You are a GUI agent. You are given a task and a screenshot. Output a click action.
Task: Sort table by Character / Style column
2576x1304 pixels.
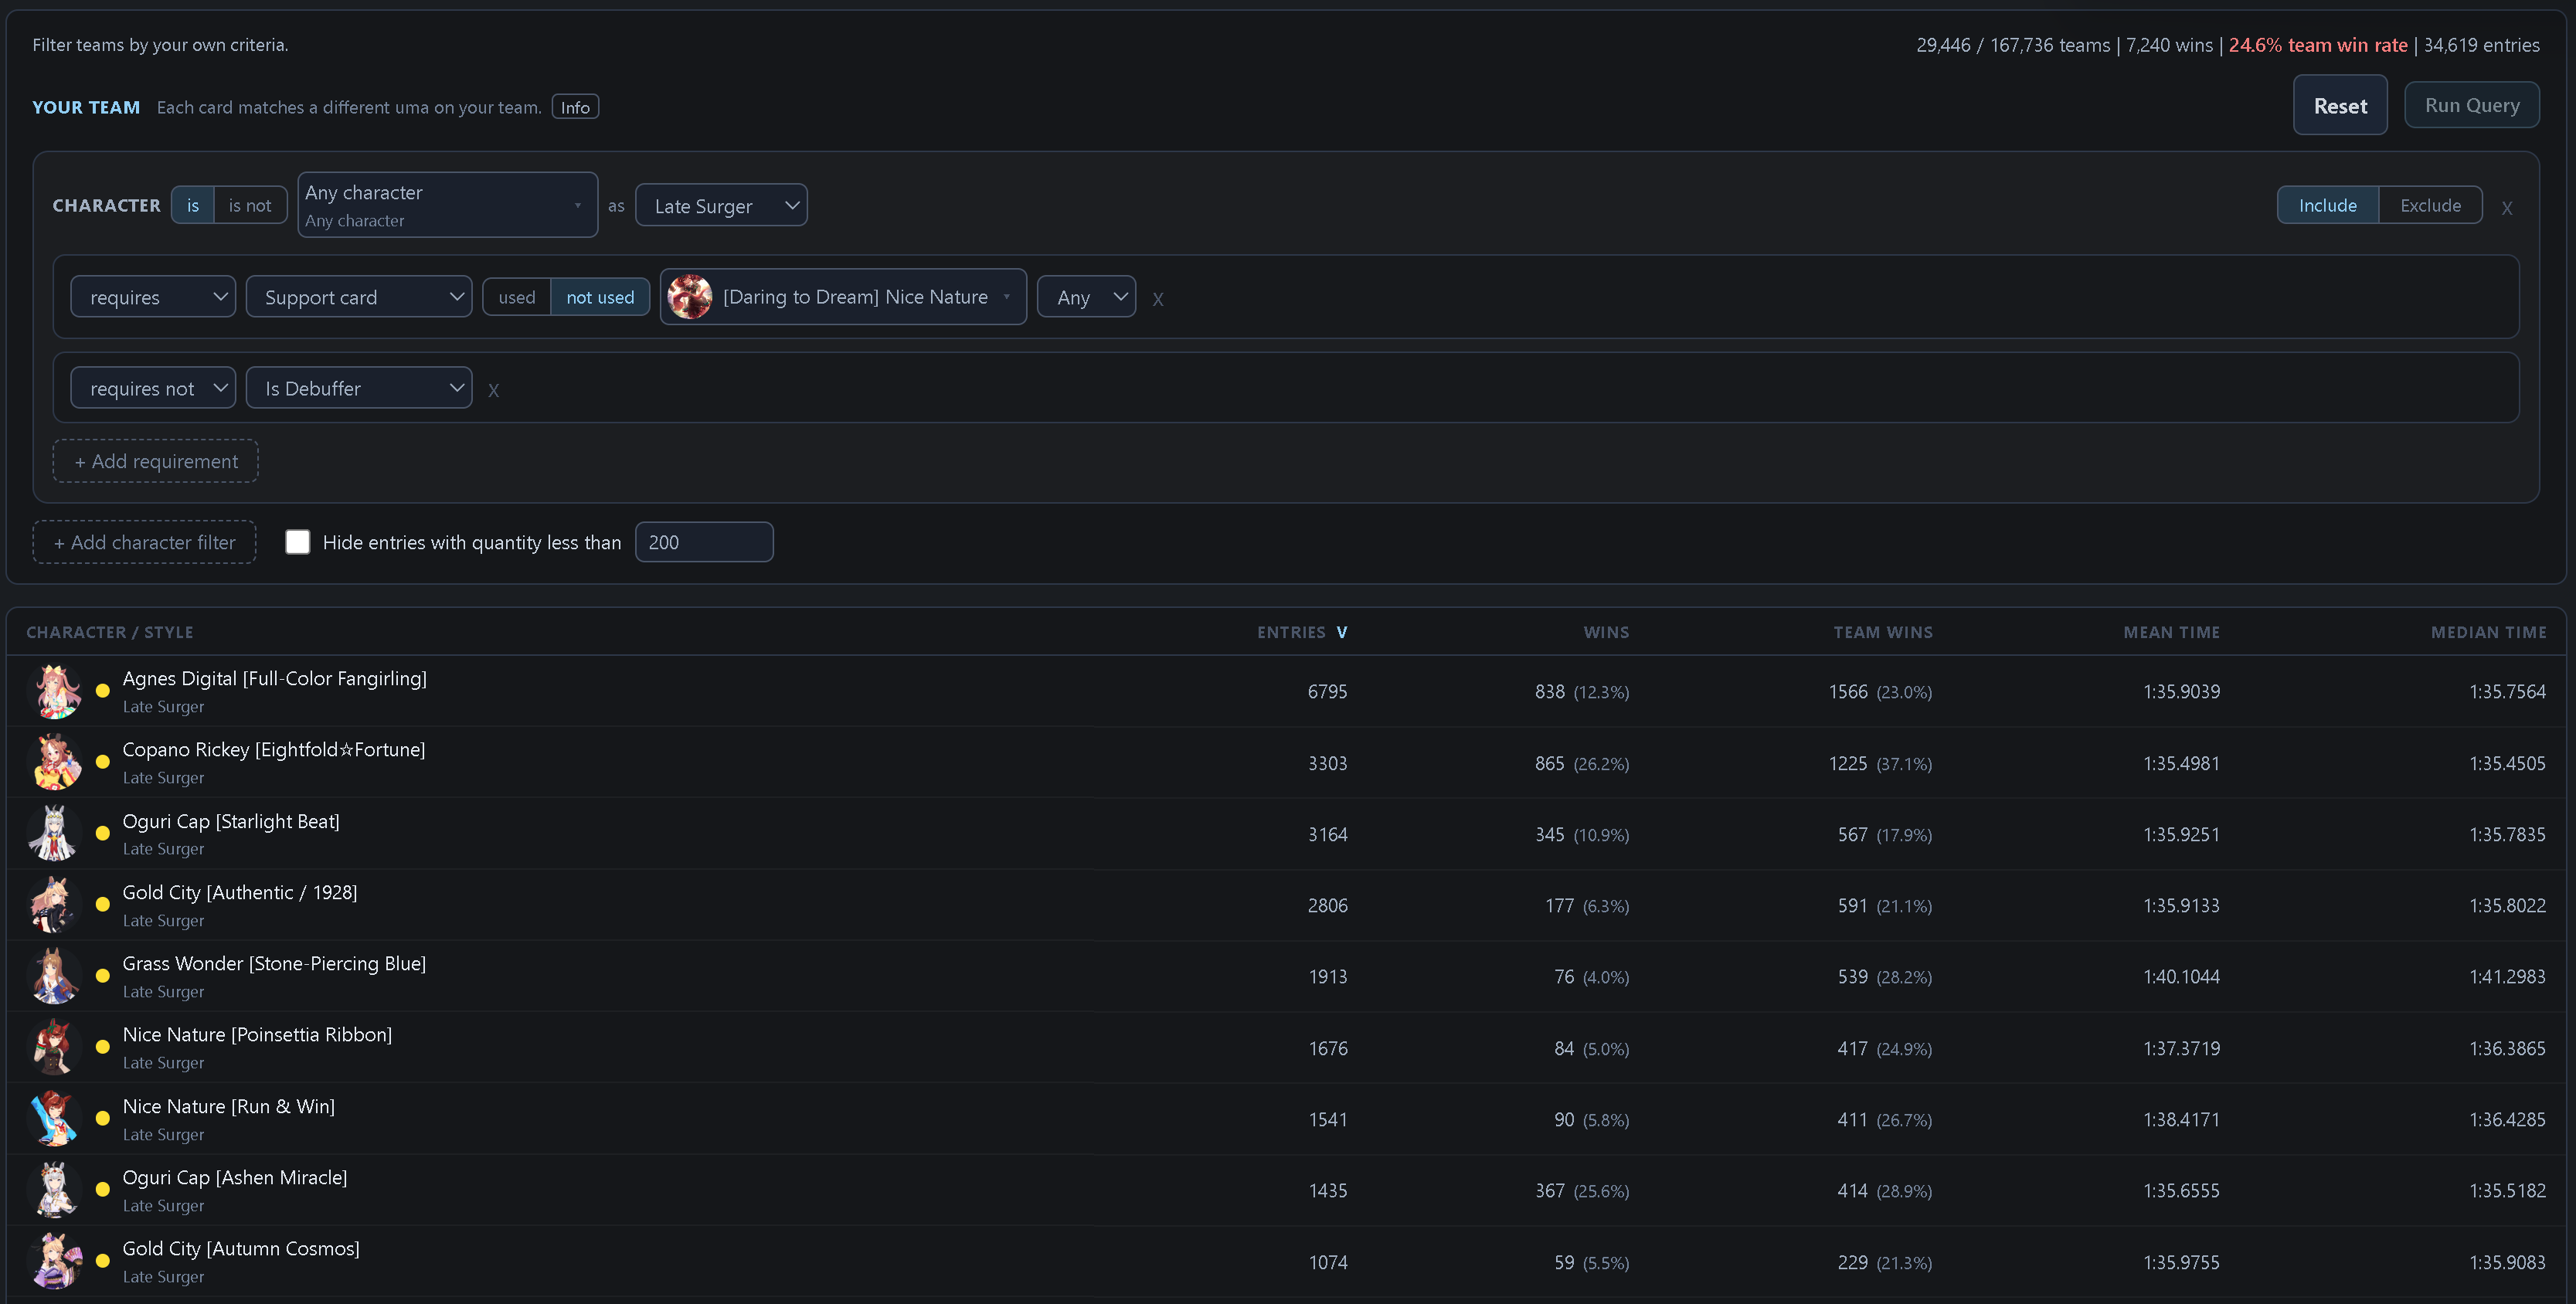pos(110,632)
